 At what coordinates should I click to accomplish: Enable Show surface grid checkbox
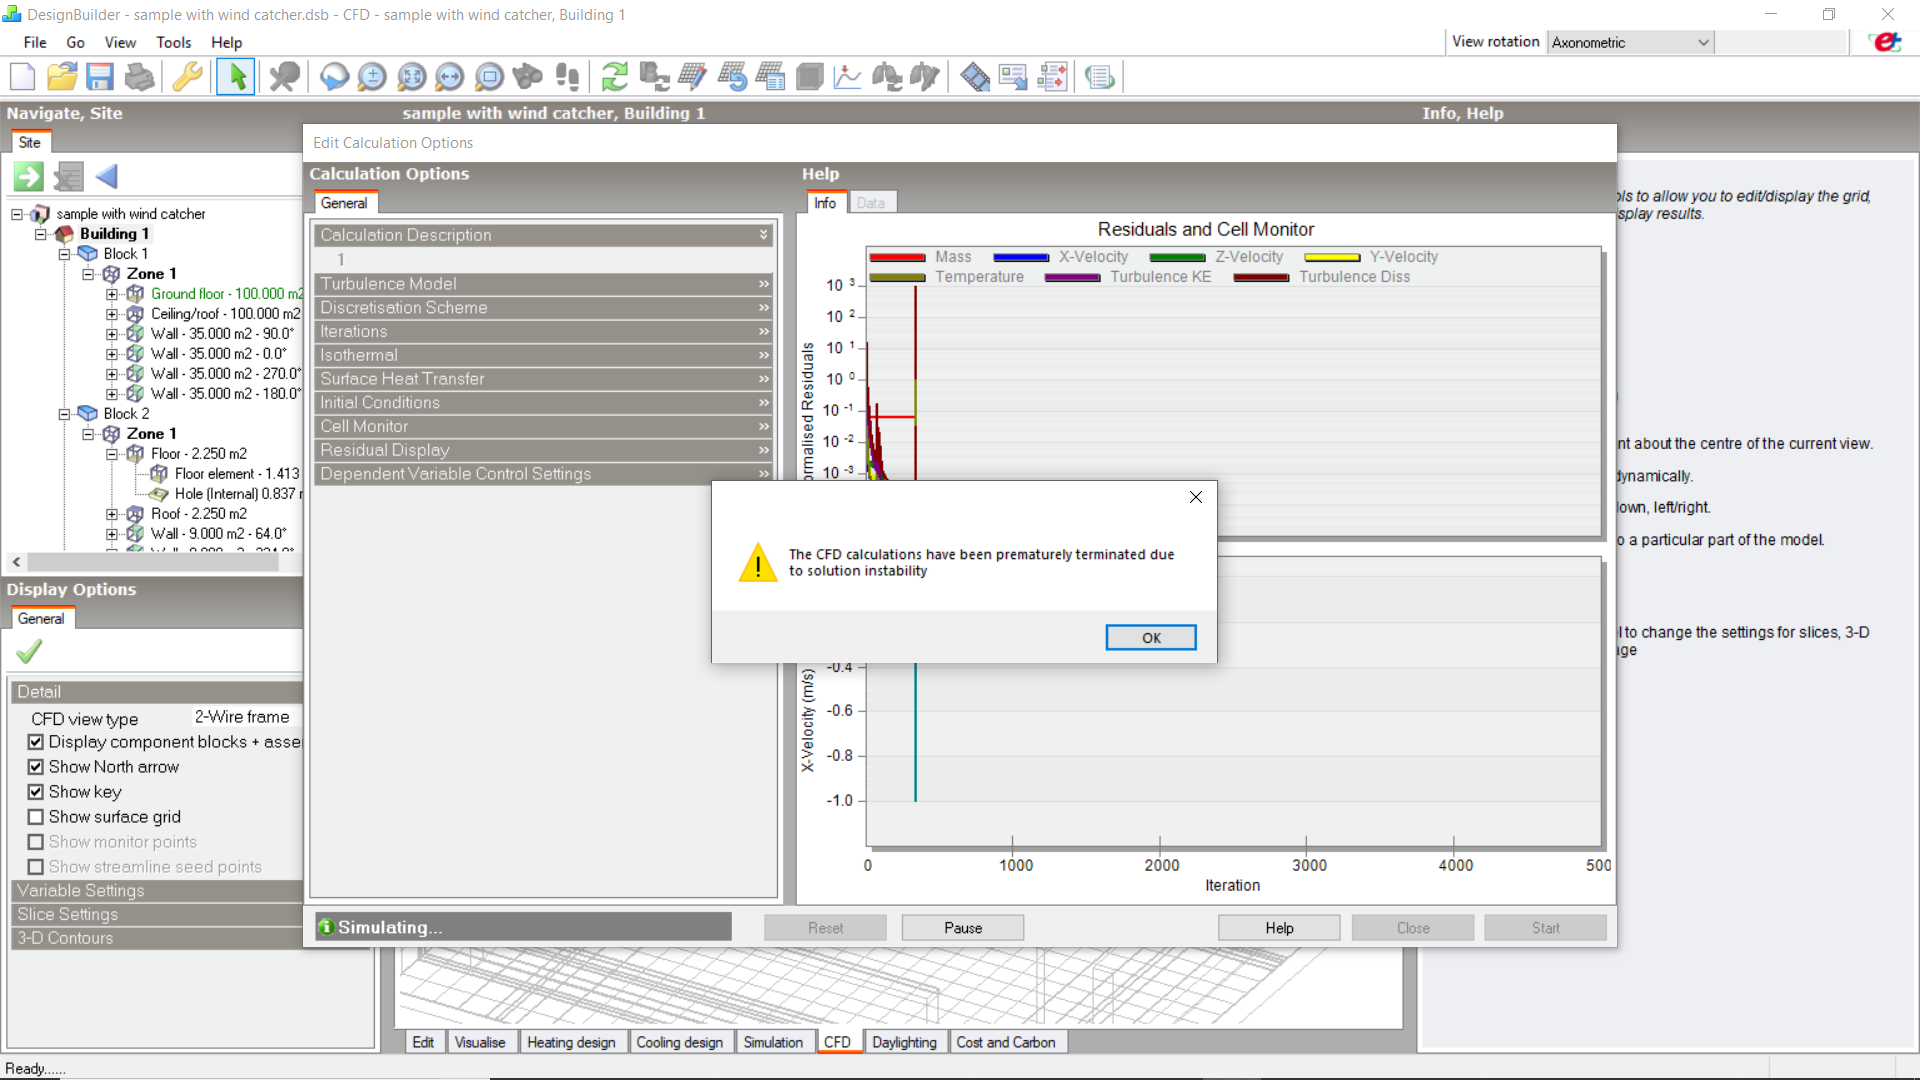click(x=36, y=817)
